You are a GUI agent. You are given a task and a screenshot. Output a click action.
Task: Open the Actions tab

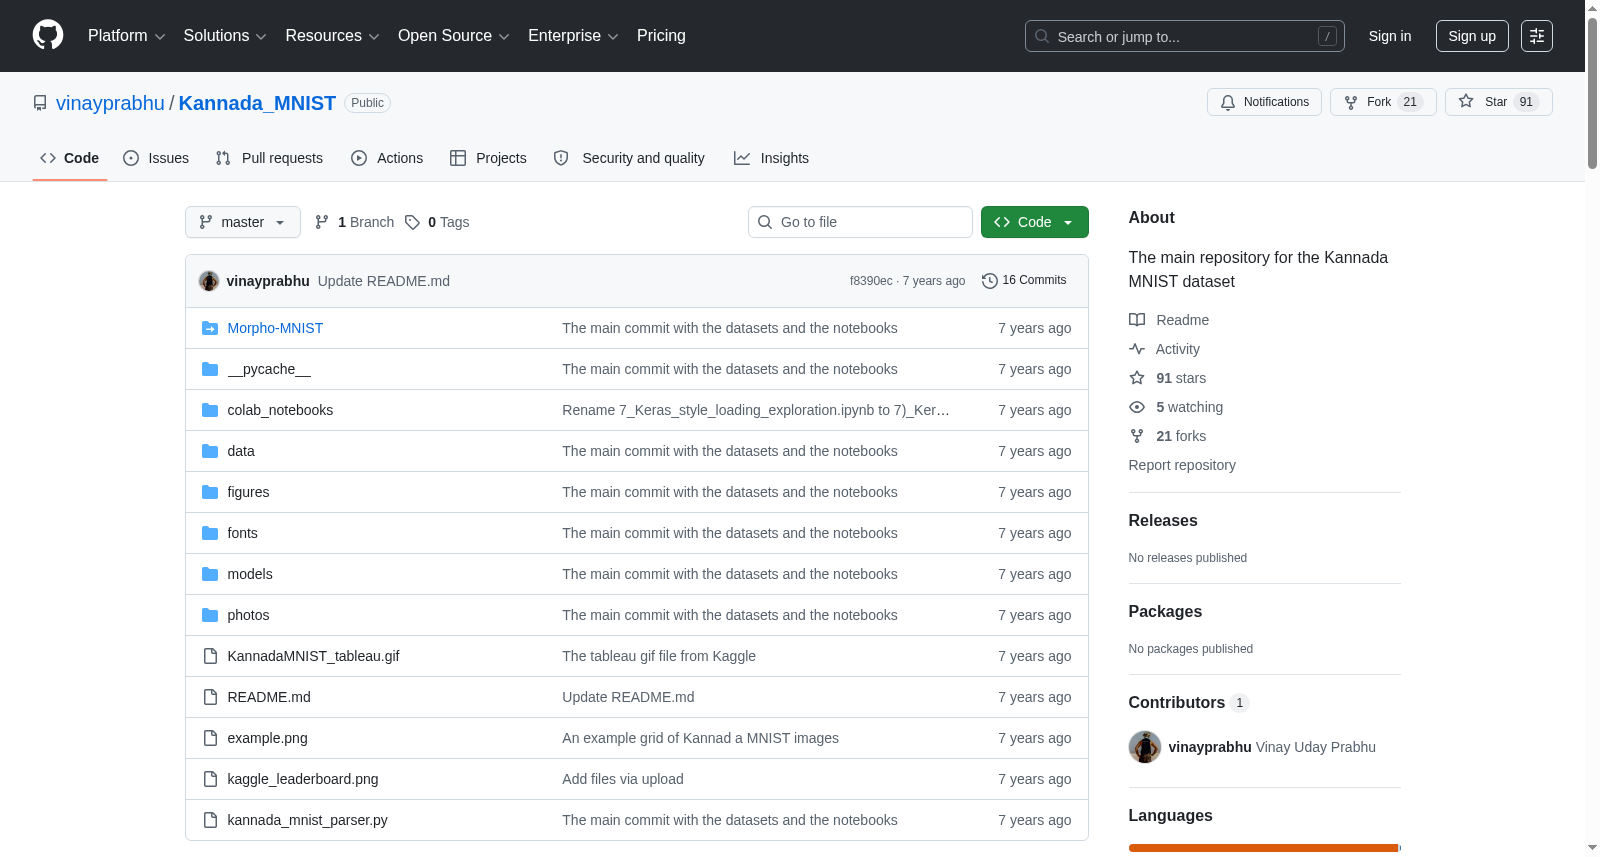point(387,158)
